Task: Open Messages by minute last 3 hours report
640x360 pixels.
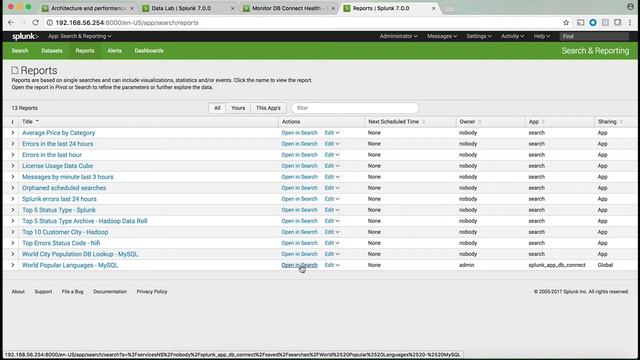Action: click(x=68, y=177)
